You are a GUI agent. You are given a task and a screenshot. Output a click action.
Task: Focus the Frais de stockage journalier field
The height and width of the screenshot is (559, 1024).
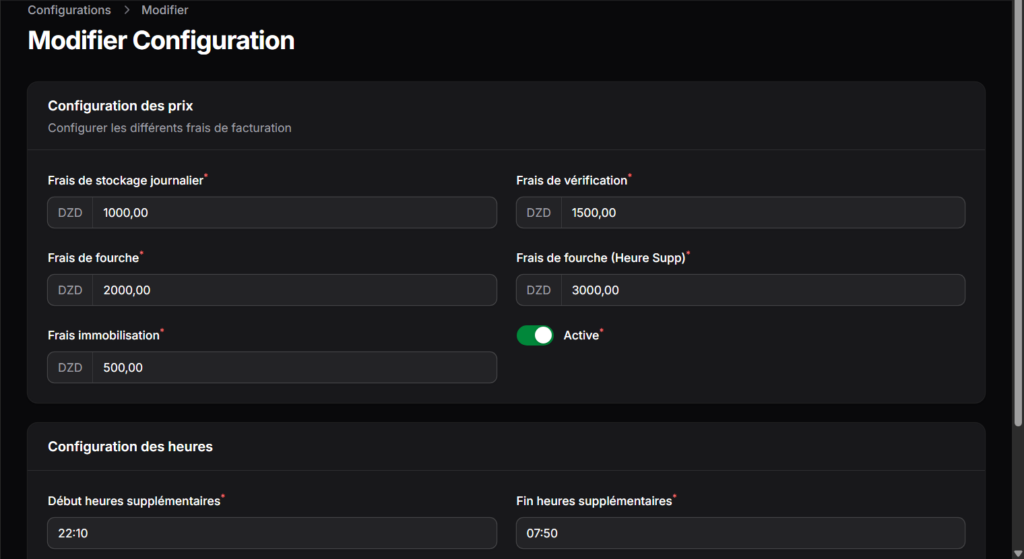click(294, 213)
